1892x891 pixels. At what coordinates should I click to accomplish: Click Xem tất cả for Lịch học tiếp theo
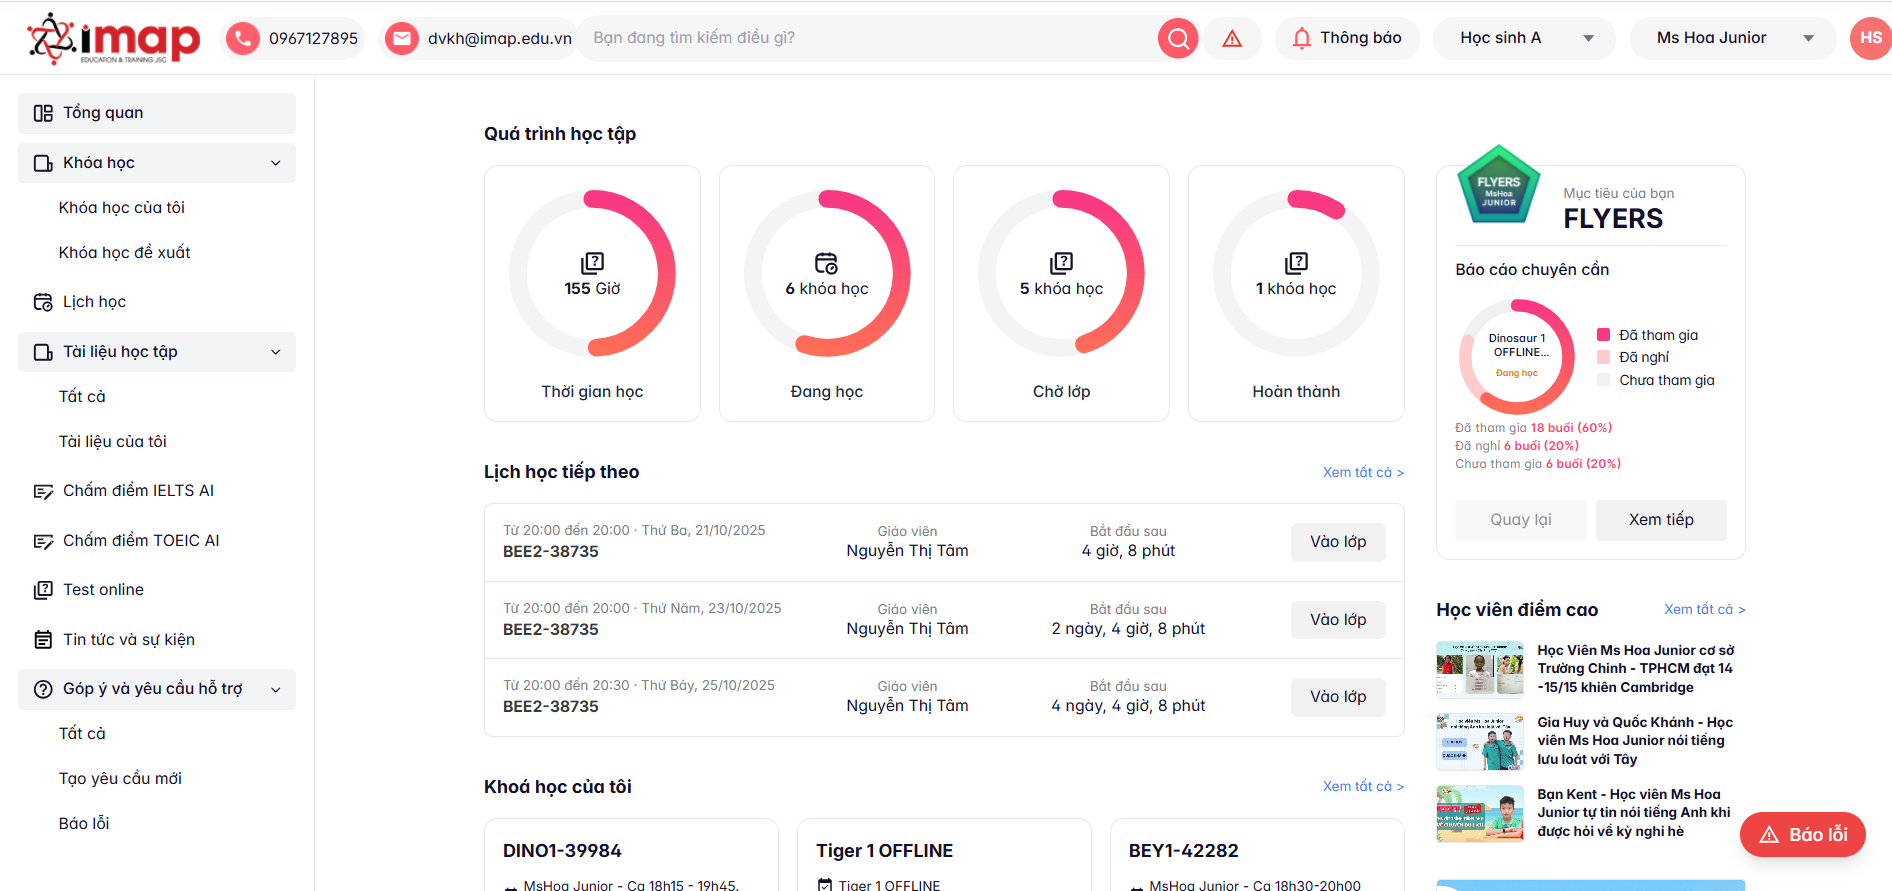click(x=1363, y=472)
